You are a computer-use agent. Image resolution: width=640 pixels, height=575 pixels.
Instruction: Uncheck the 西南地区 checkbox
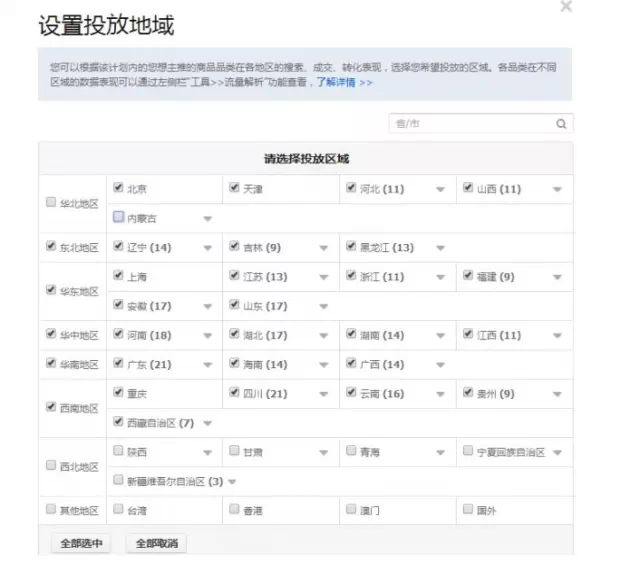[51, 407]
